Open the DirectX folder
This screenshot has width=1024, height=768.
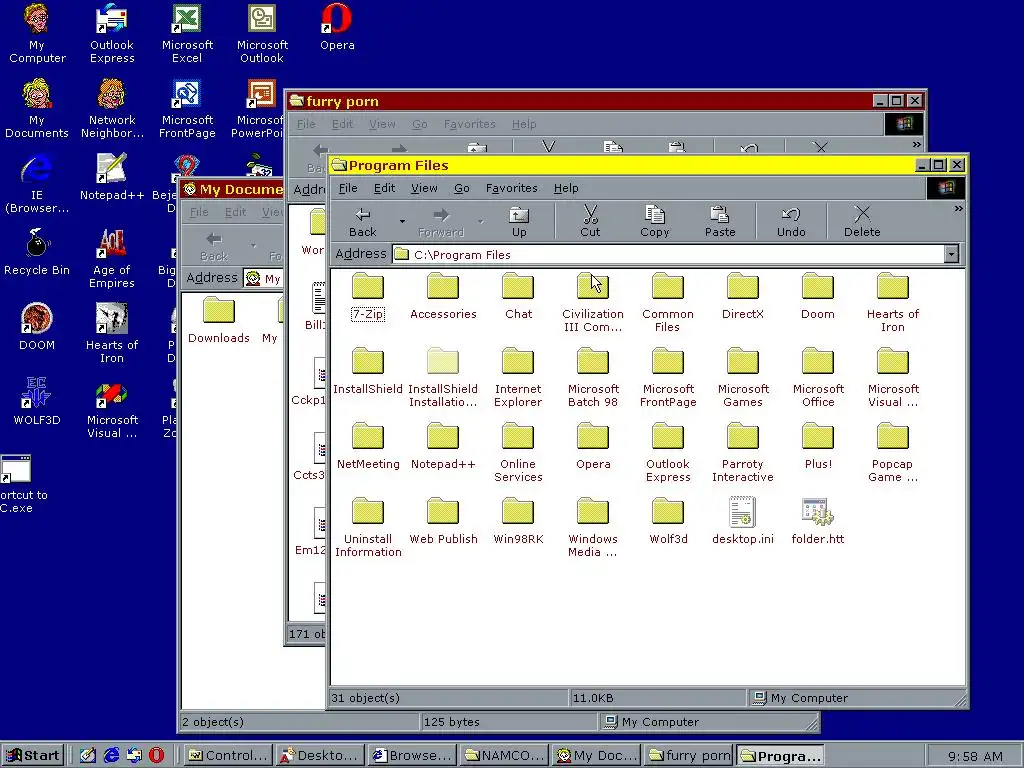point(743,297)
